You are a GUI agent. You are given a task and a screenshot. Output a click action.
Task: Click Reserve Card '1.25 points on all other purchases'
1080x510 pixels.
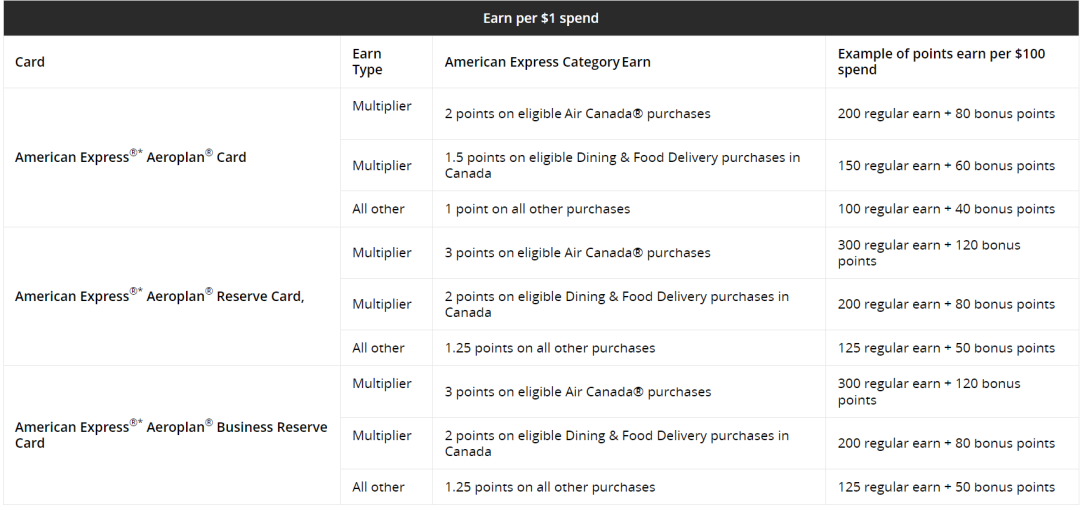pyautogui.click(x=550, y=348)
